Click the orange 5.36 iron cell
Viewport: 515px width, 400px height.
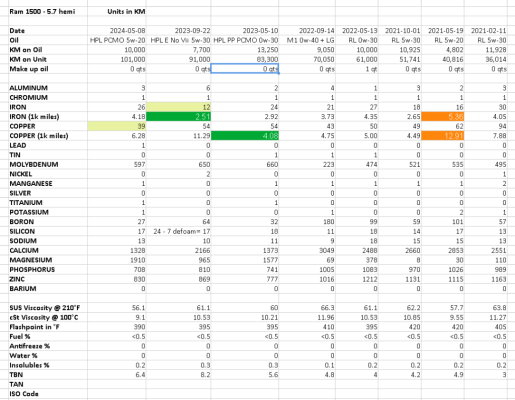point(443,117)
